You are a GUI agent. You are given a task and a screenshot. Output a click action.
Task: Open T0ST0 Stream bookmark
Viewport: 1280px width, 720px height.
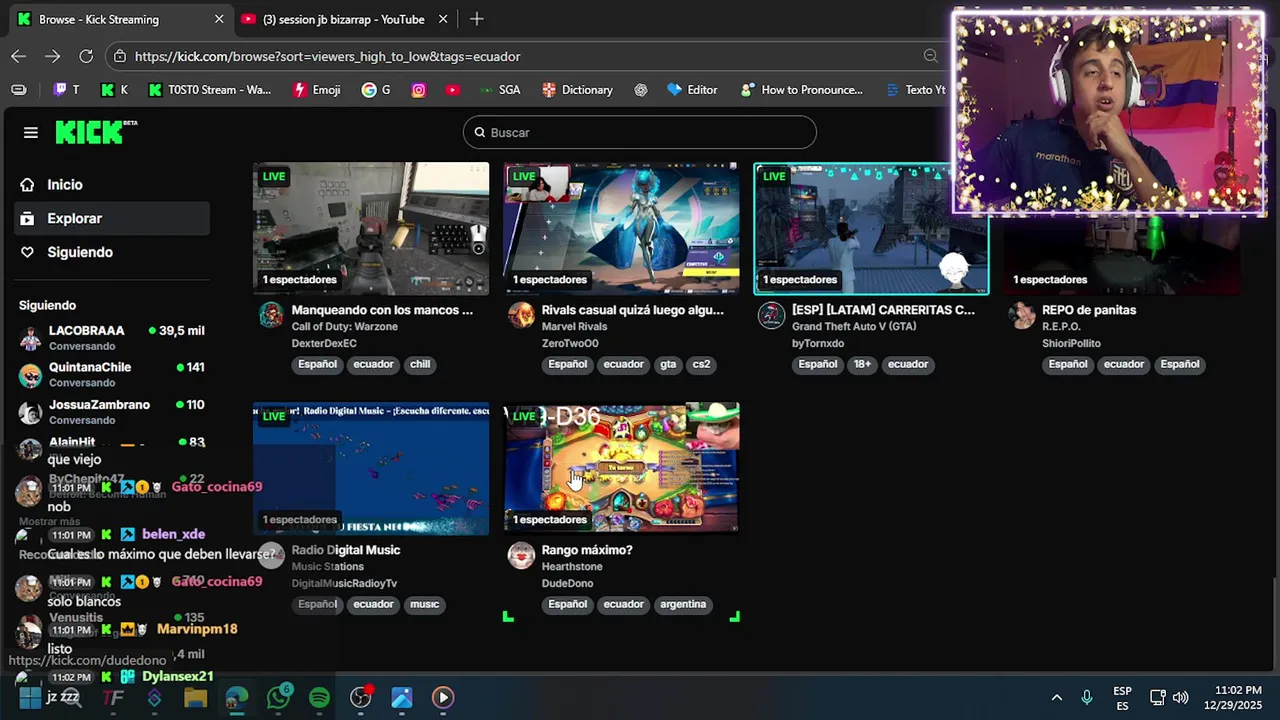pyautogui.click(x=209, y=89)
